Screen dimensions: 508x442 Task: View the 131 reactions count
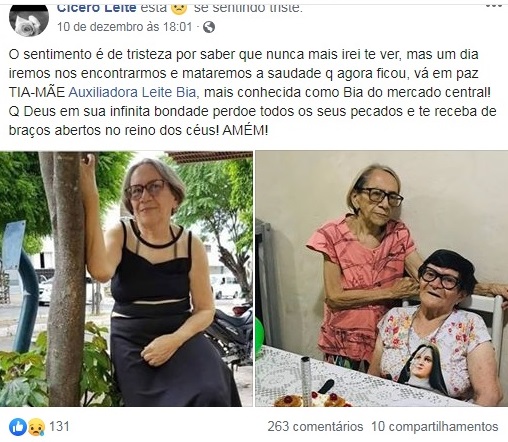tap(59, 426)
